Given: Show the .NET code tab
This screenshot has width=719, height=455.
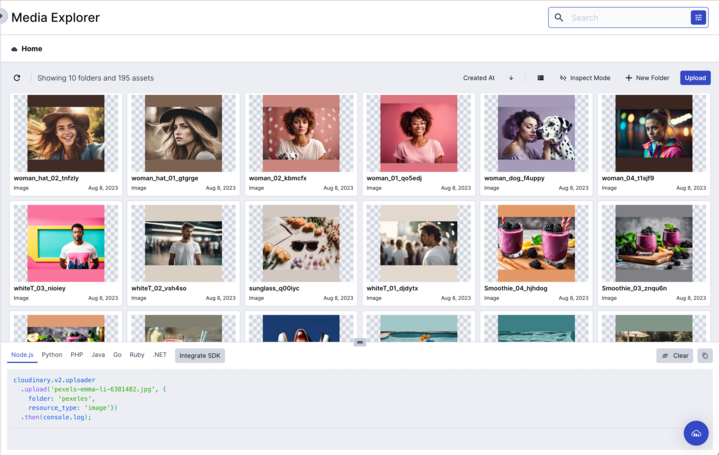Looking at the screenshot, I should (x=160, y=355).
